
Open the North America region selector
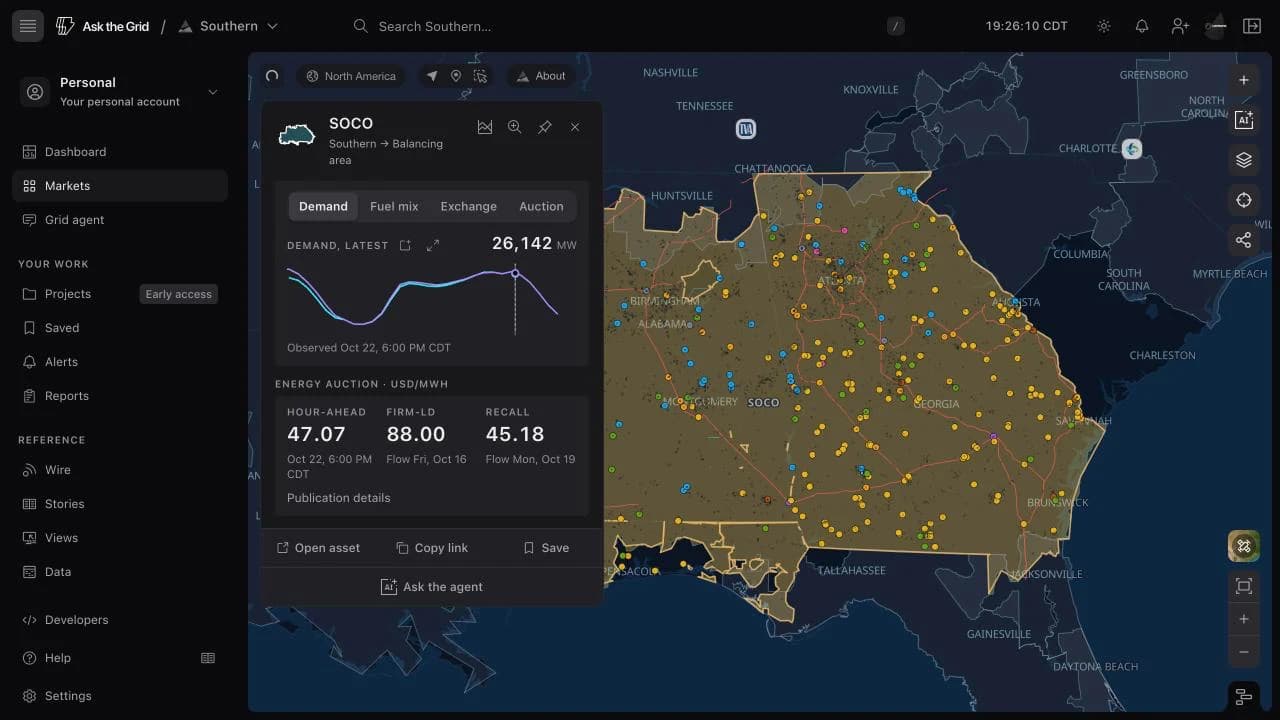[351, 76]
